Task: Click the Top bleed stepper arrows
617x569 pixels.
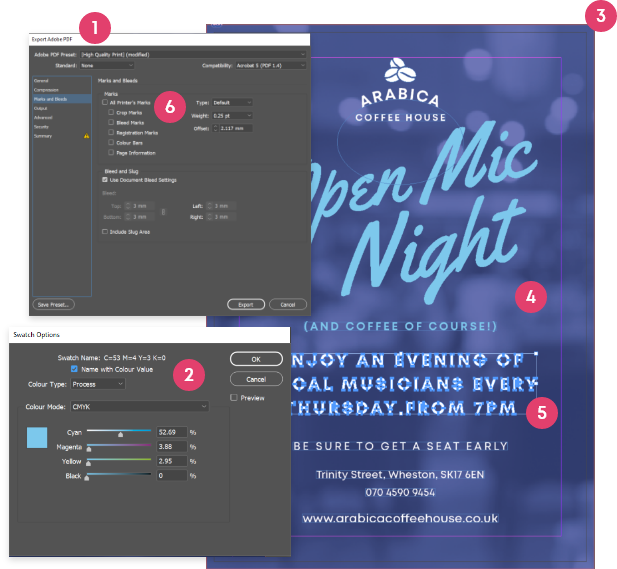Action: pos(128,206)
